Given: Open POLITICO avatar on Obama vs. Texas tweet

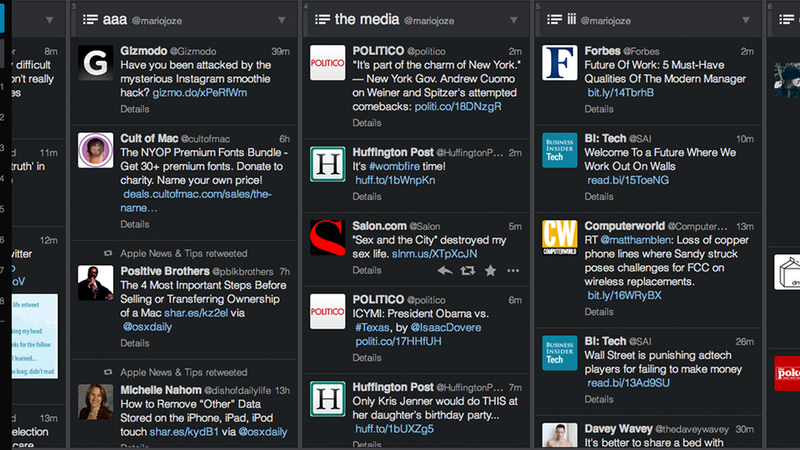Looking at the screenshot, I should click(328, 311).
